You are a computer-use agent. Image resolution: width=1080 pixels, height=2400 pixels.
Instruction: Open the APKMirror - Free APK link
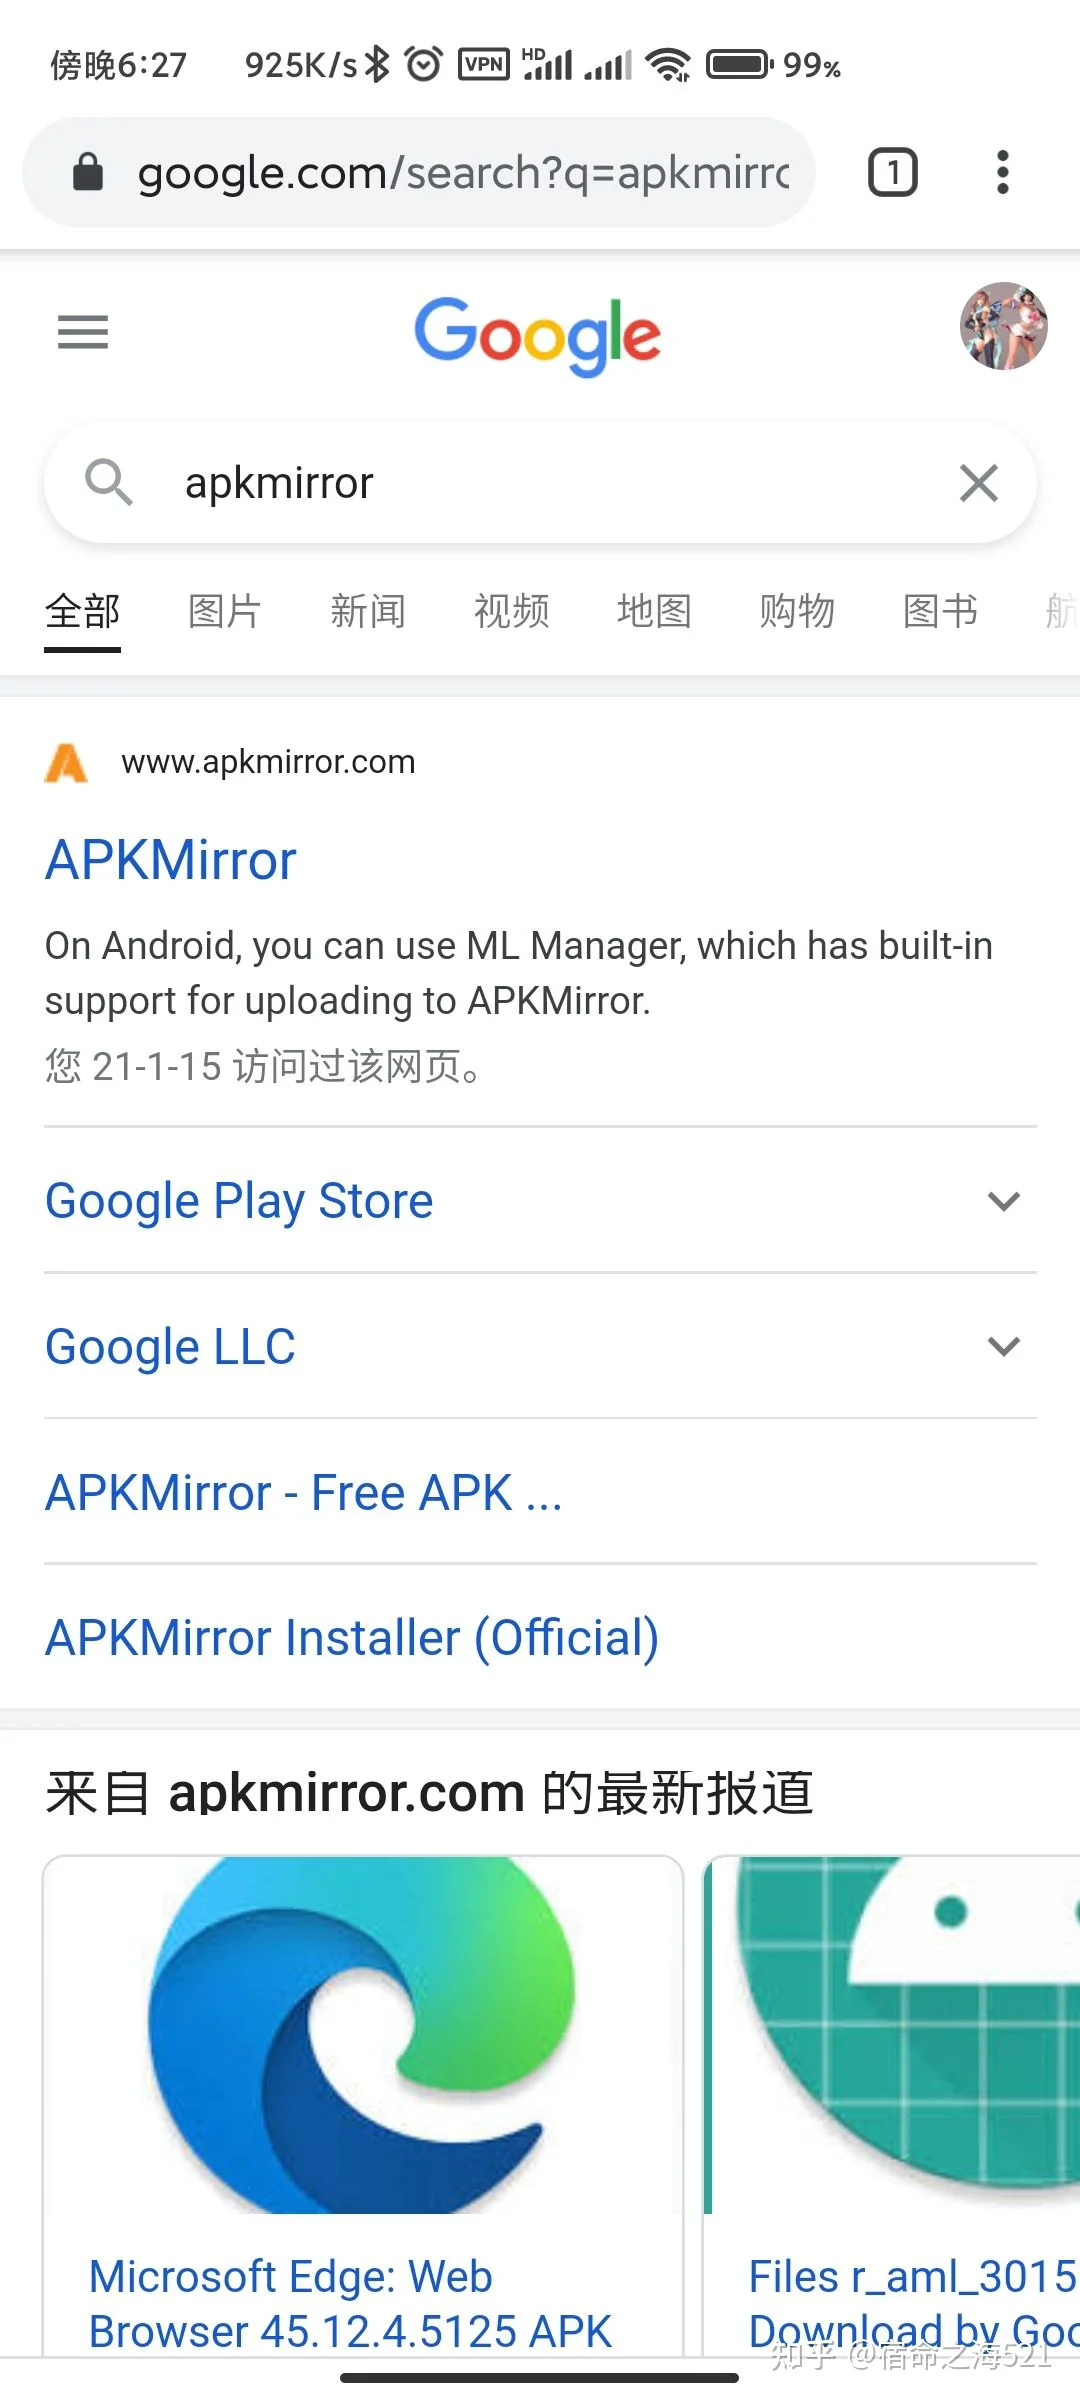pos(304,1493)
